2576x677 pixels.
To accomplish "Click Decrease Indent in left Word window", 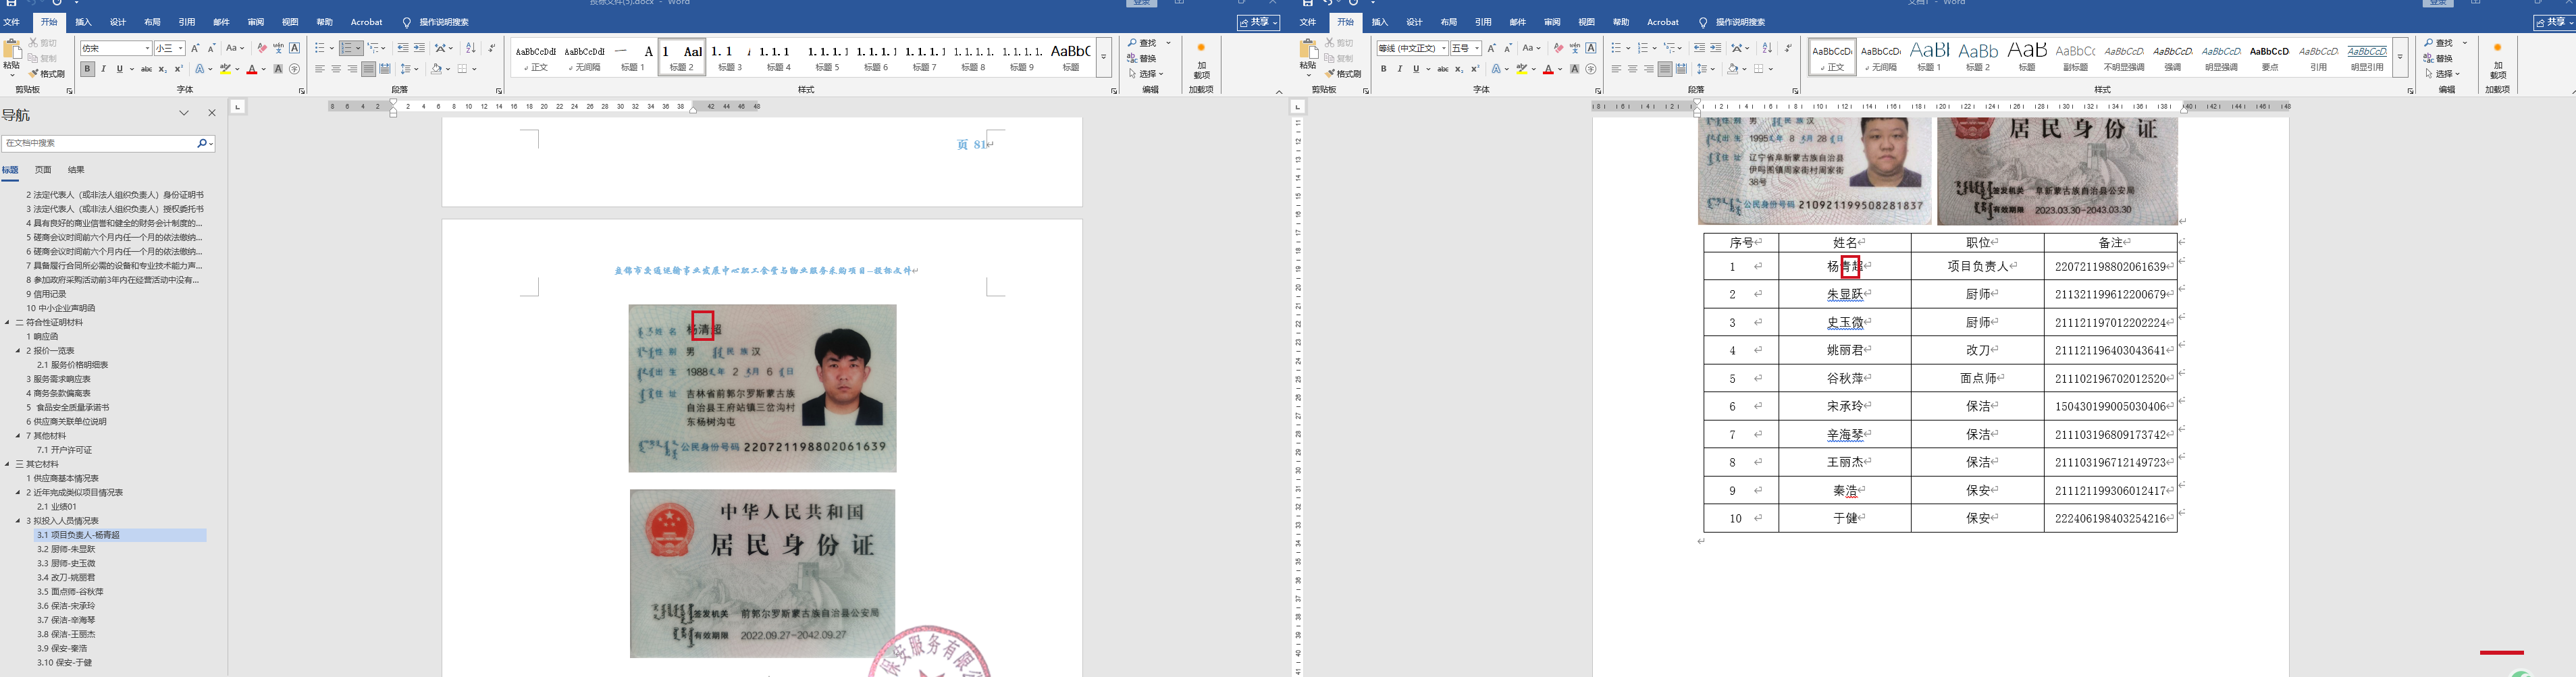I will 402,48.
